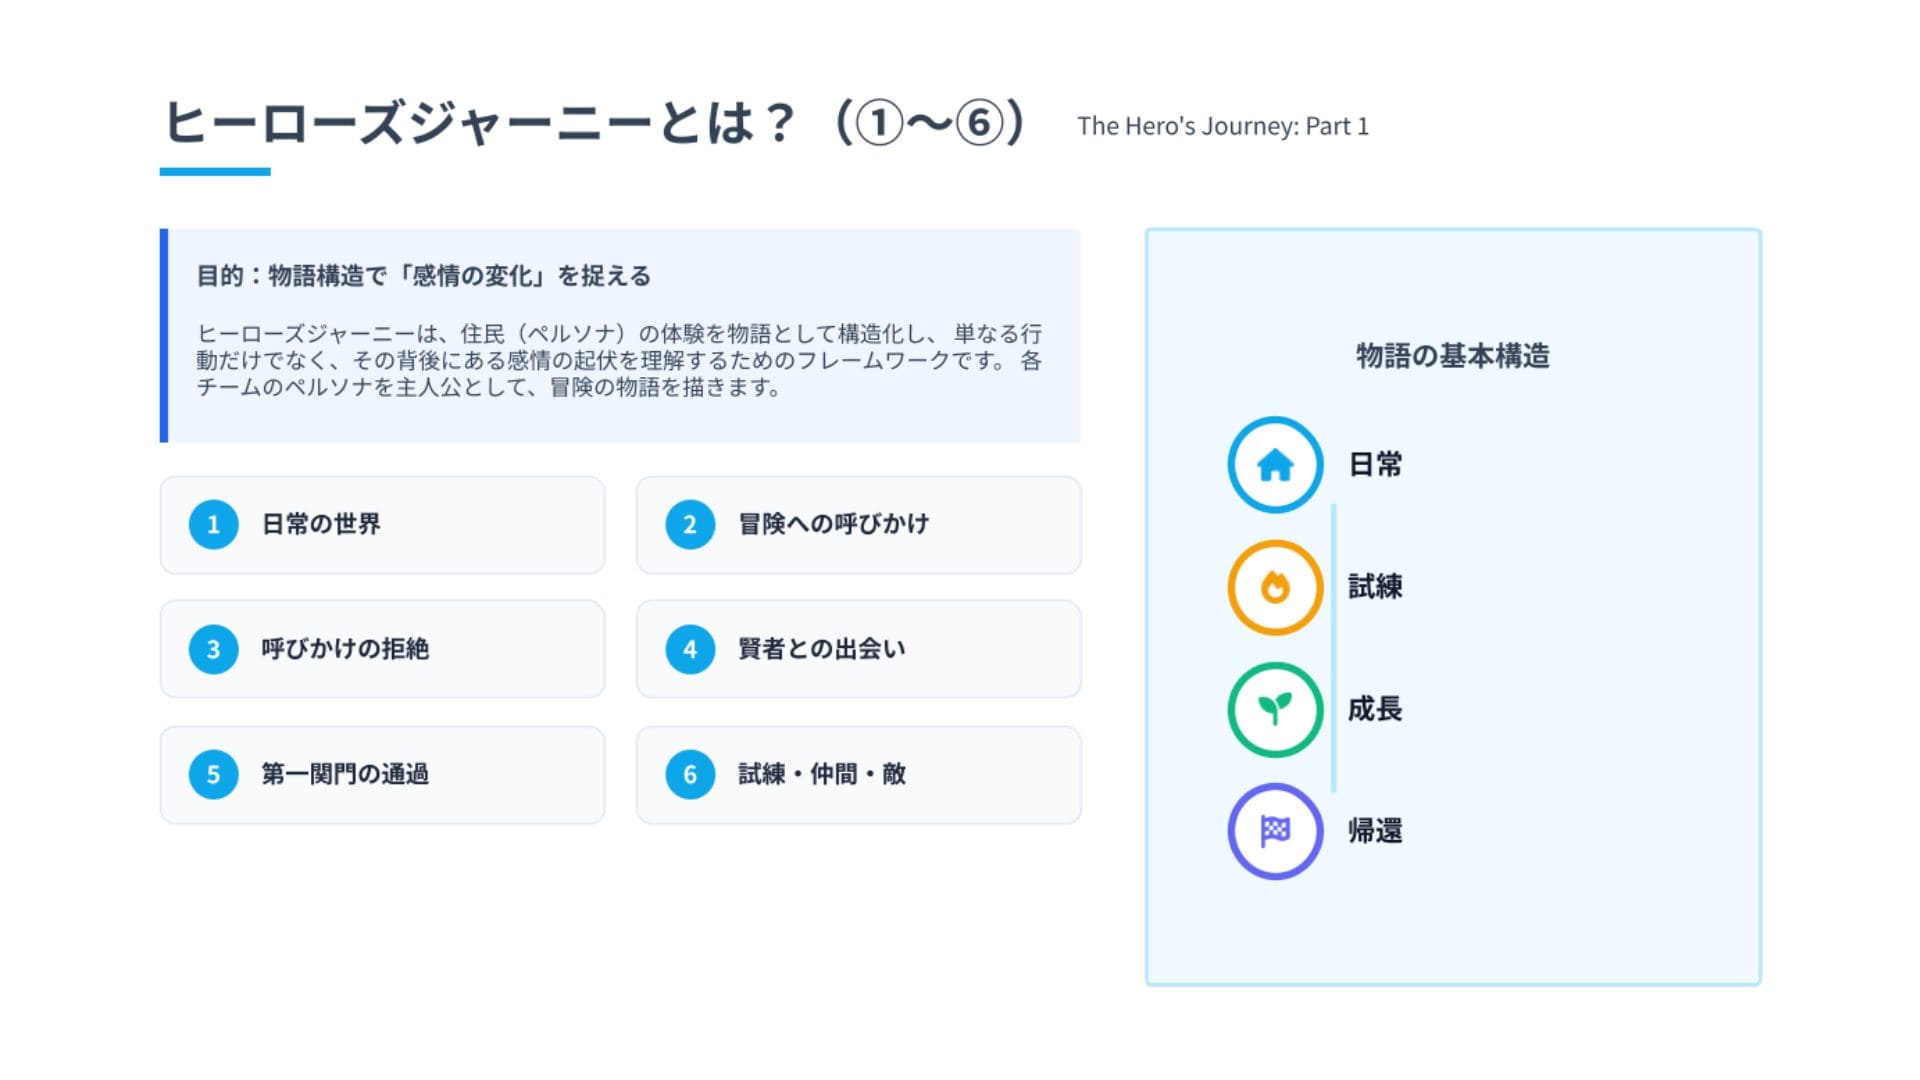Click the number 1 circle badge

coord(213,525)
